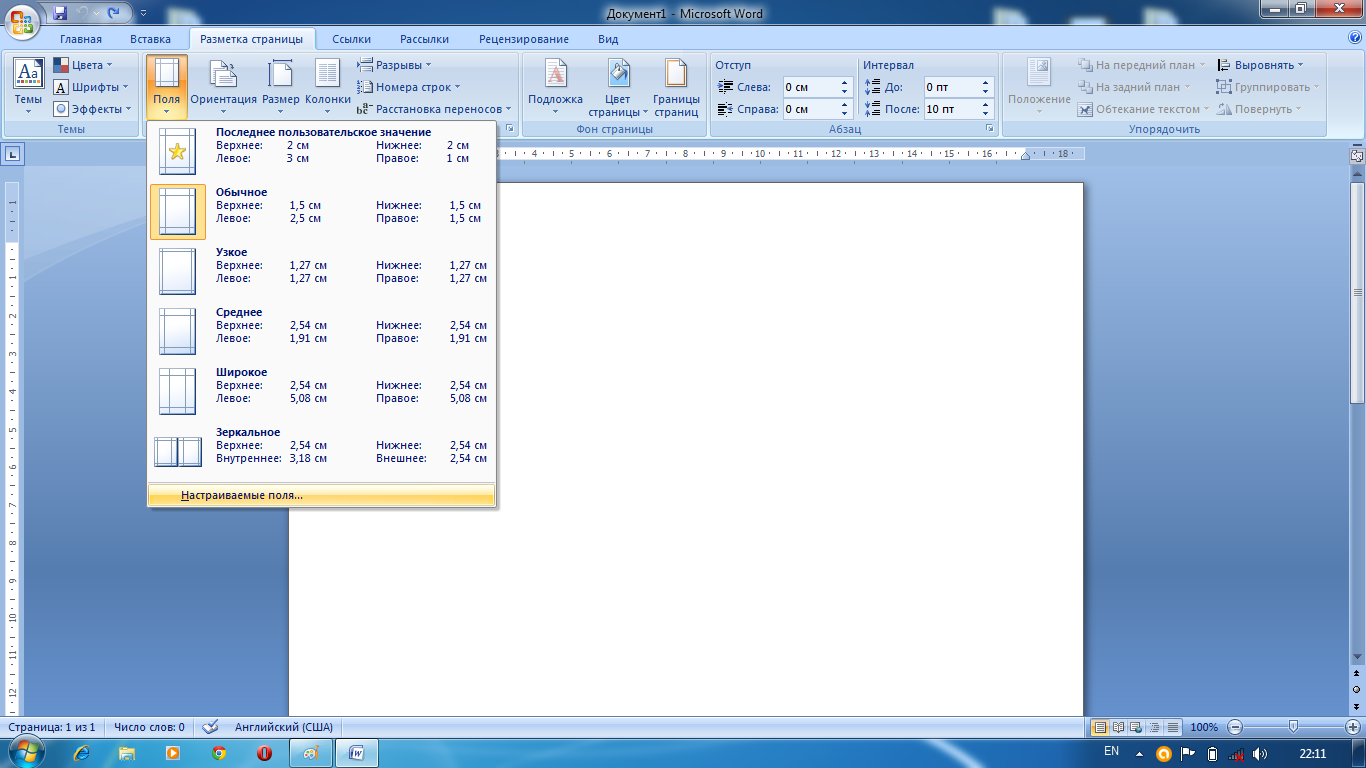The image size is (1366, 768).
Task: Click Число слов: 0 word count
Action: [149, 727]
